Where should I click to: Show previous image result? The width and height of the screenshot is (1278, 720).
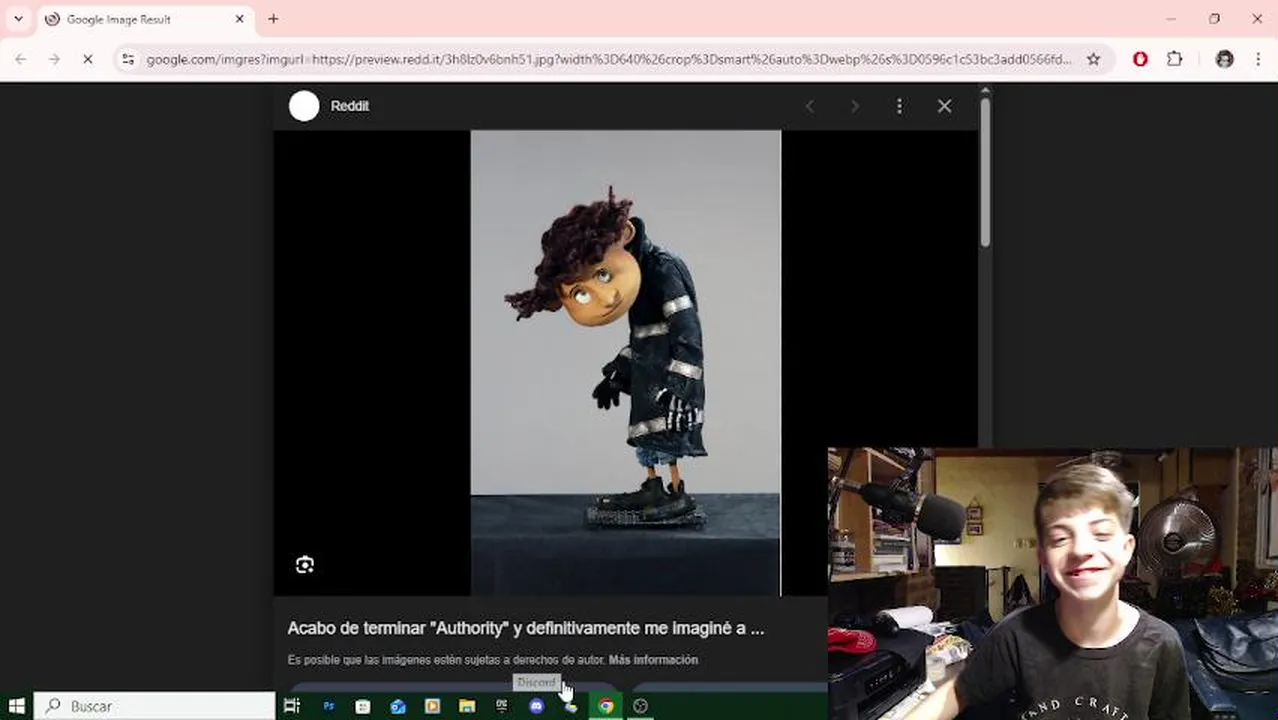click(x=810, y=106)
